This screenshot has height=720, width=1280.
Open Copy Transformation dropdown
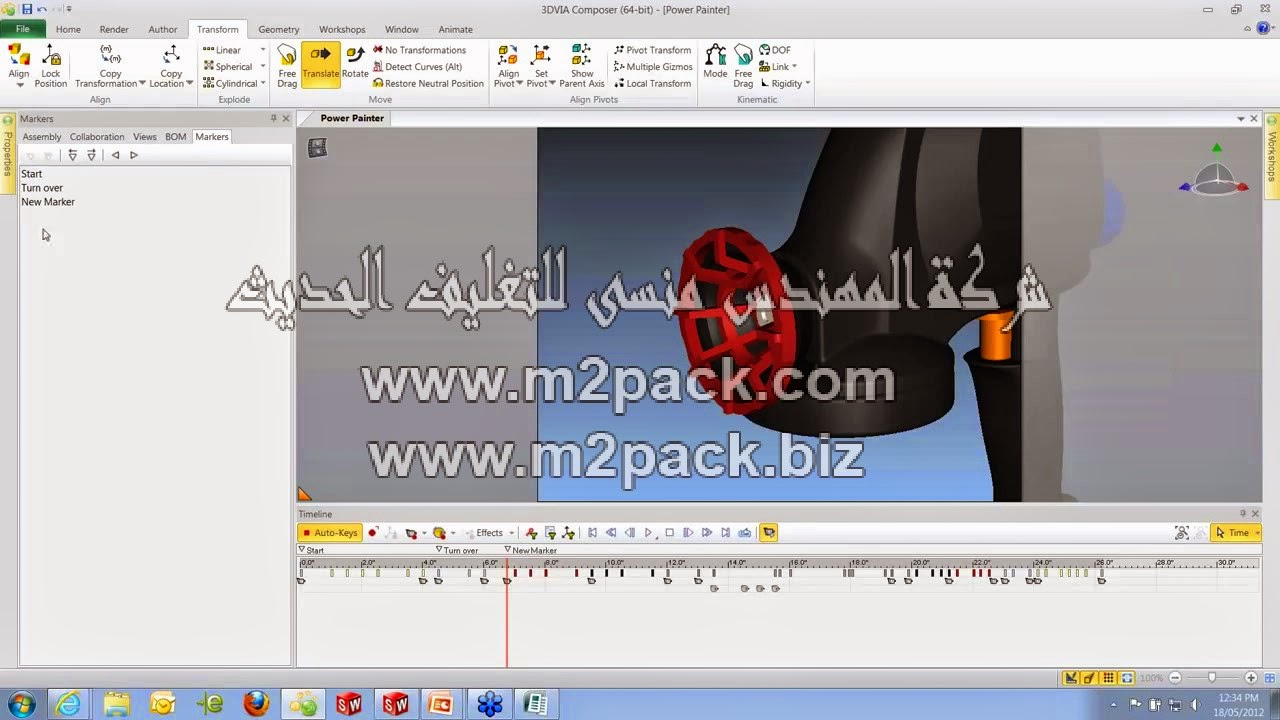click(142, 84)
